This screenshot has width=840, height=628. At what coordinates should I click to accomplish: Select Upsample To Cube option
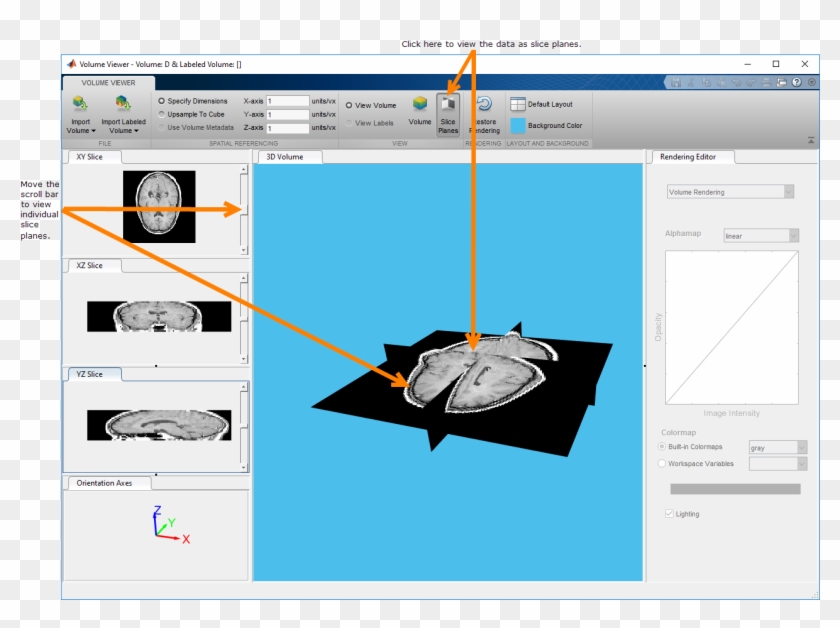(x=162, y=114)
